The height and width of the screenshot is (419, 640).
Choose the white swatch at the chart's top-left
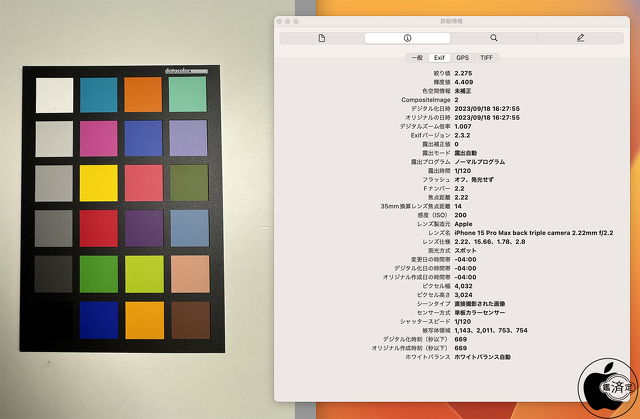point(54,93)
